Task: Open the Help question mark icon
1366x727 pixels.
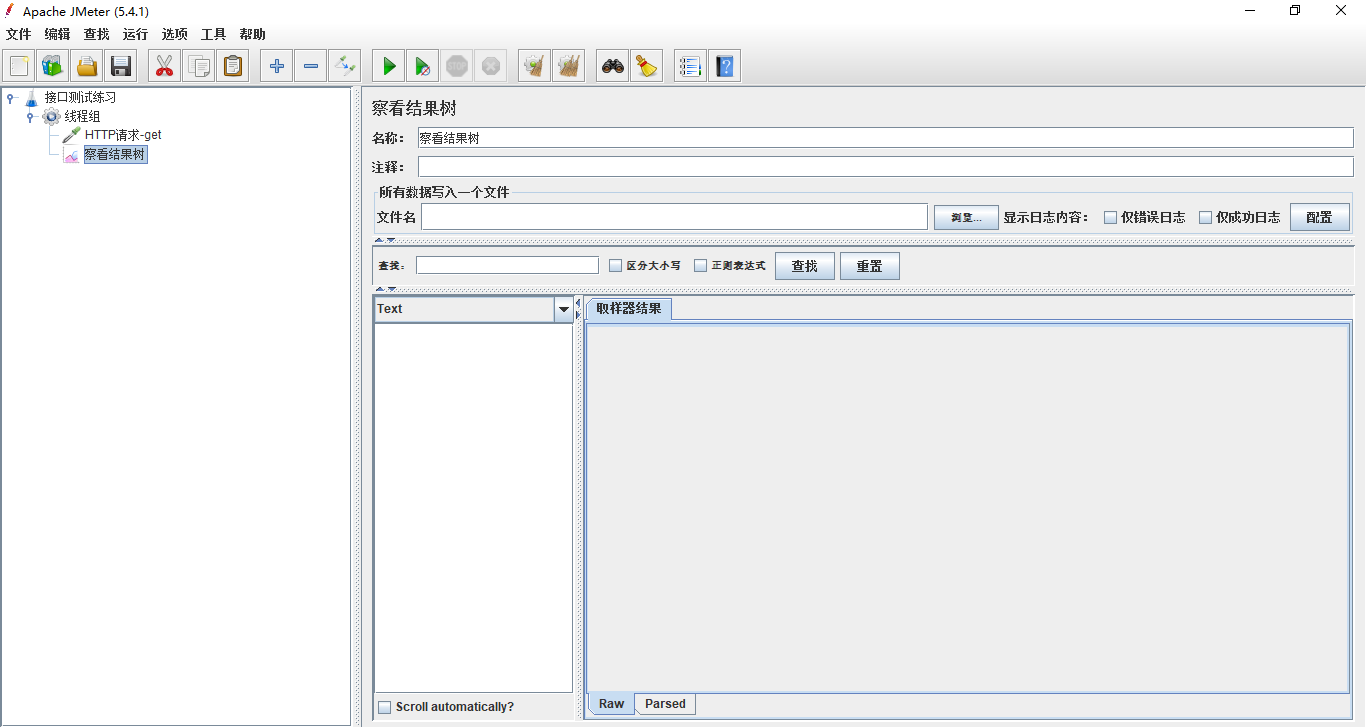Action: point(725,66)
